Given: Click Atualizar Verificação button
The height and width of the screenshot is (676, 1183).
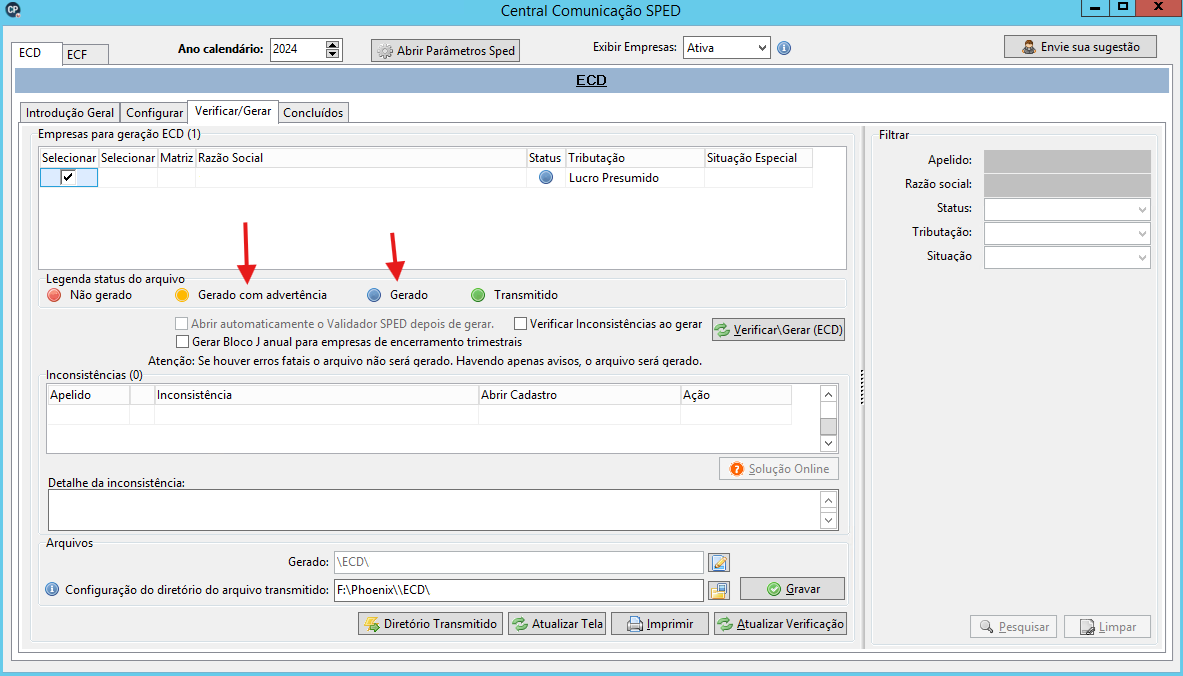Looking at the screenshot, I should coord(780,624).
